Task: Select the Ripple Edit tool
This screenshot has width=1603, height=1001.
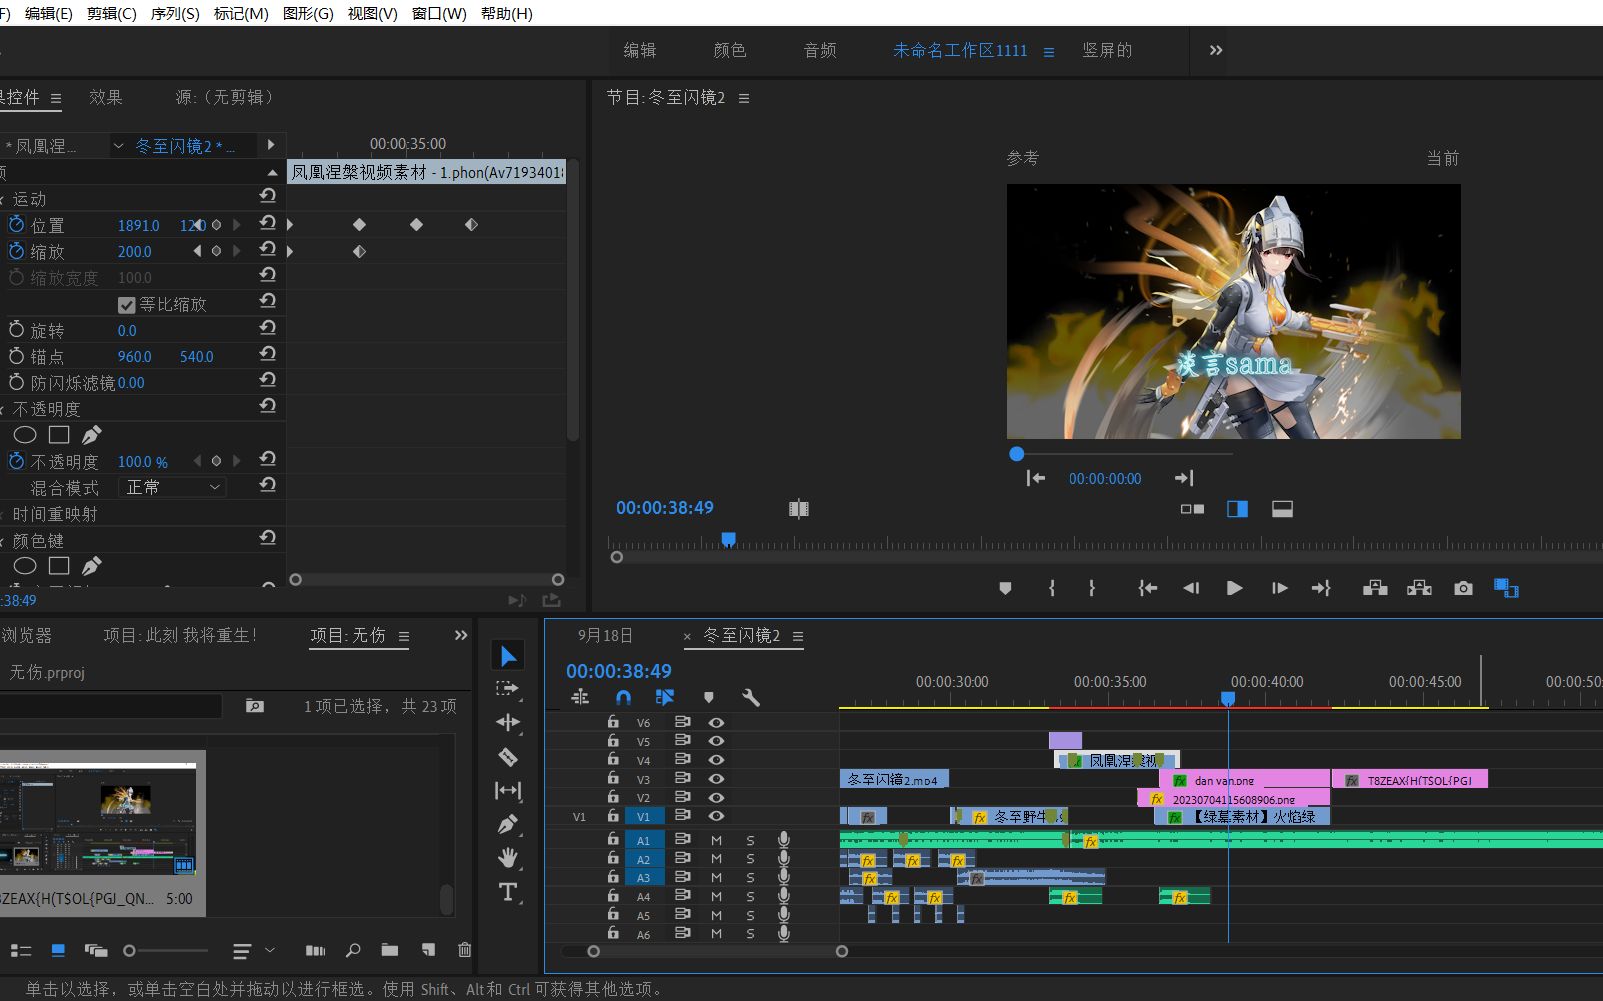Action: [508, 722]
